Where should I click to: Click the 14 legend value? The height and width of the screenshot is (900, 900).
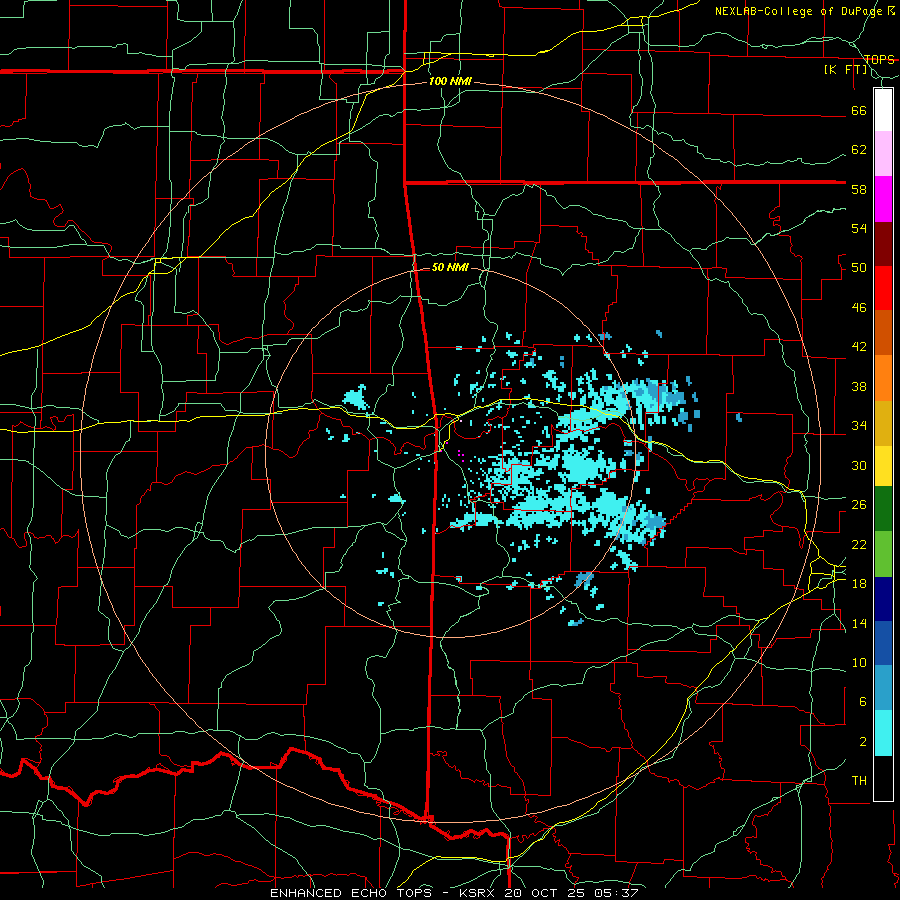point(859,623)
